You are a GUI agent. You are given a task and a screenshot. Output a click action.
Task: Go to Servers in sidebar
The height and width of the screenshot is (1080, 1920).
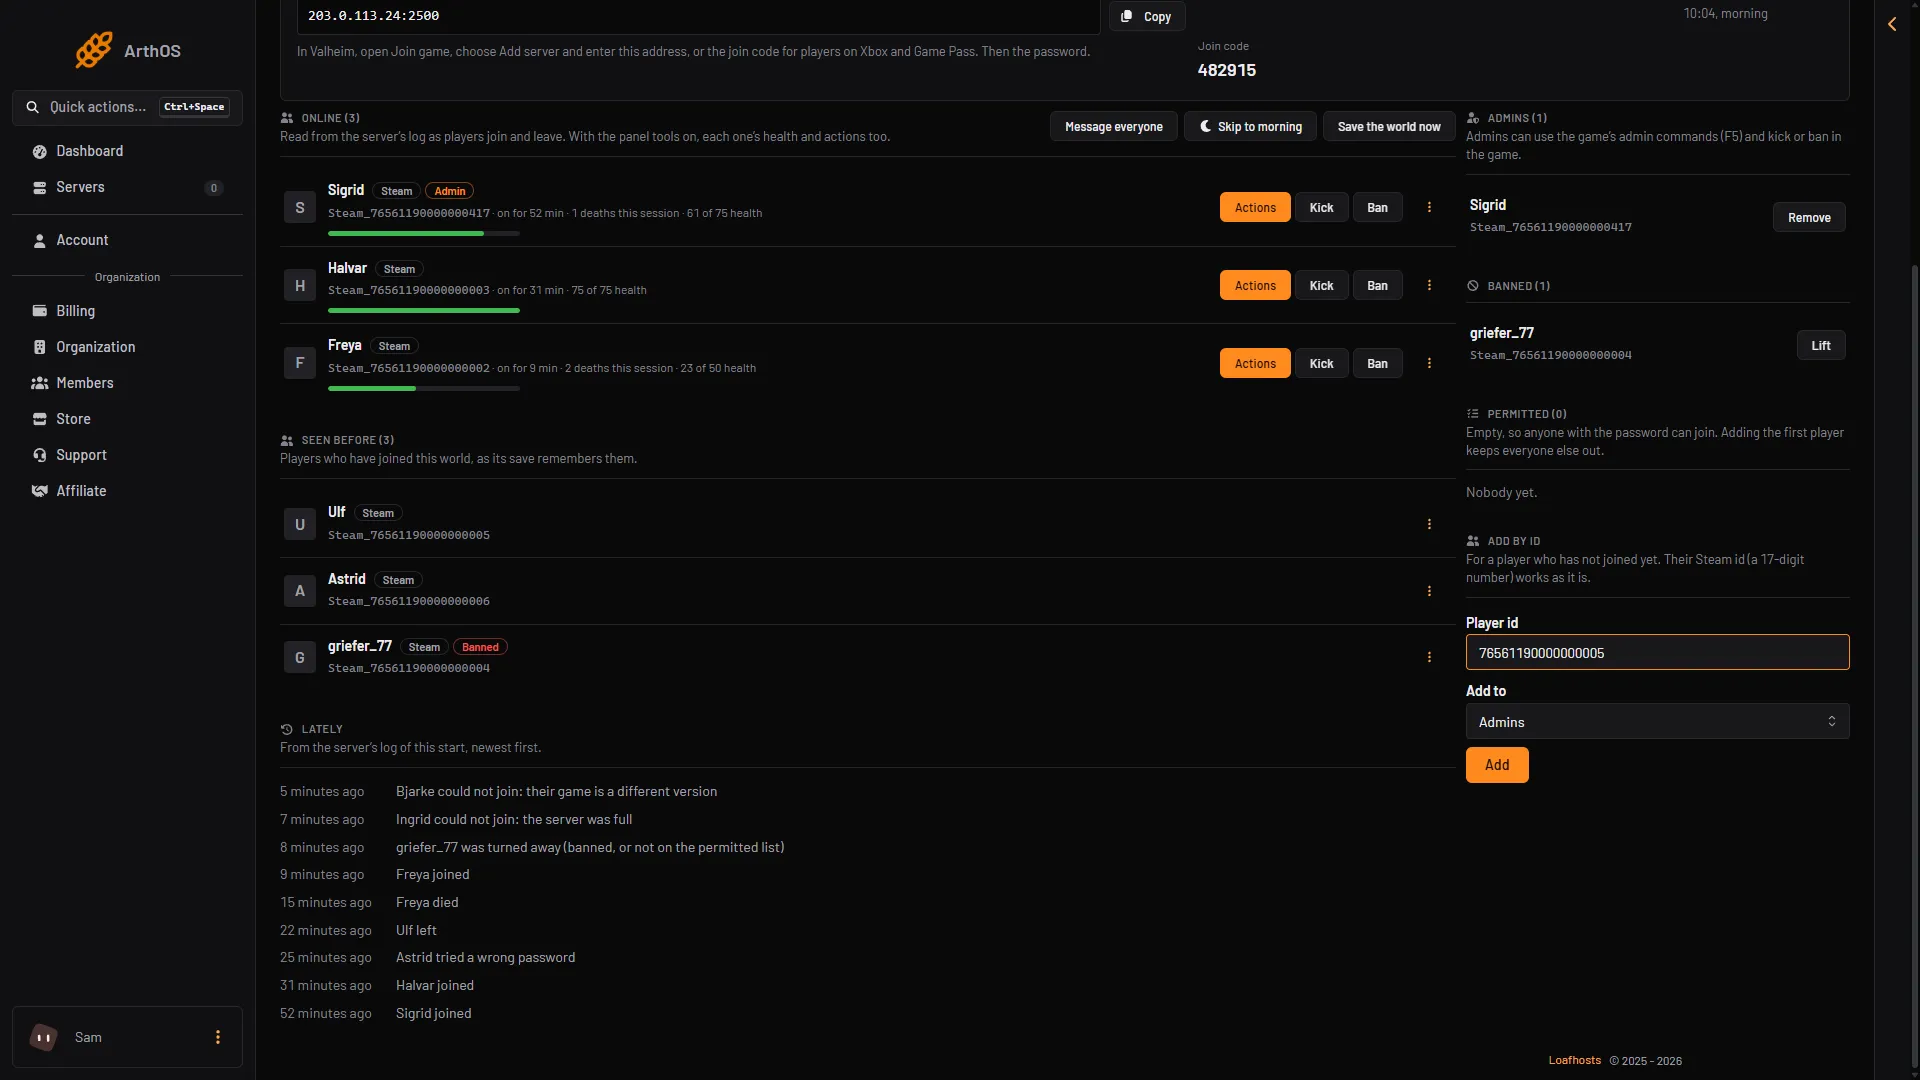tap(127, 187)
